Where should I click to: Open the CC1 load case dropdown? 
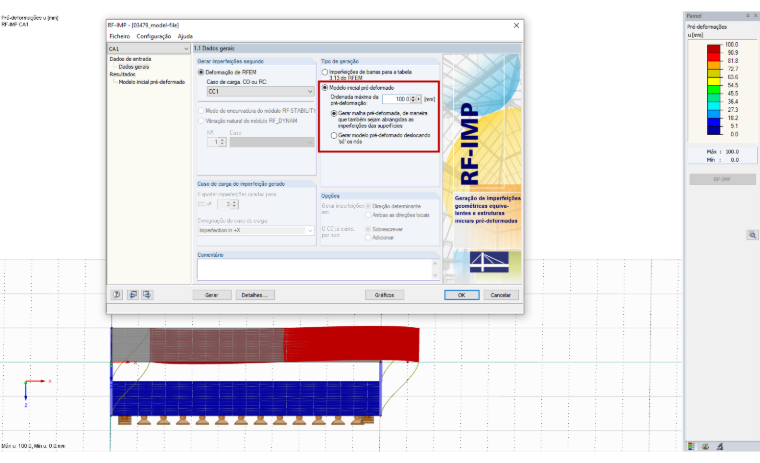(x=261, y=91)
